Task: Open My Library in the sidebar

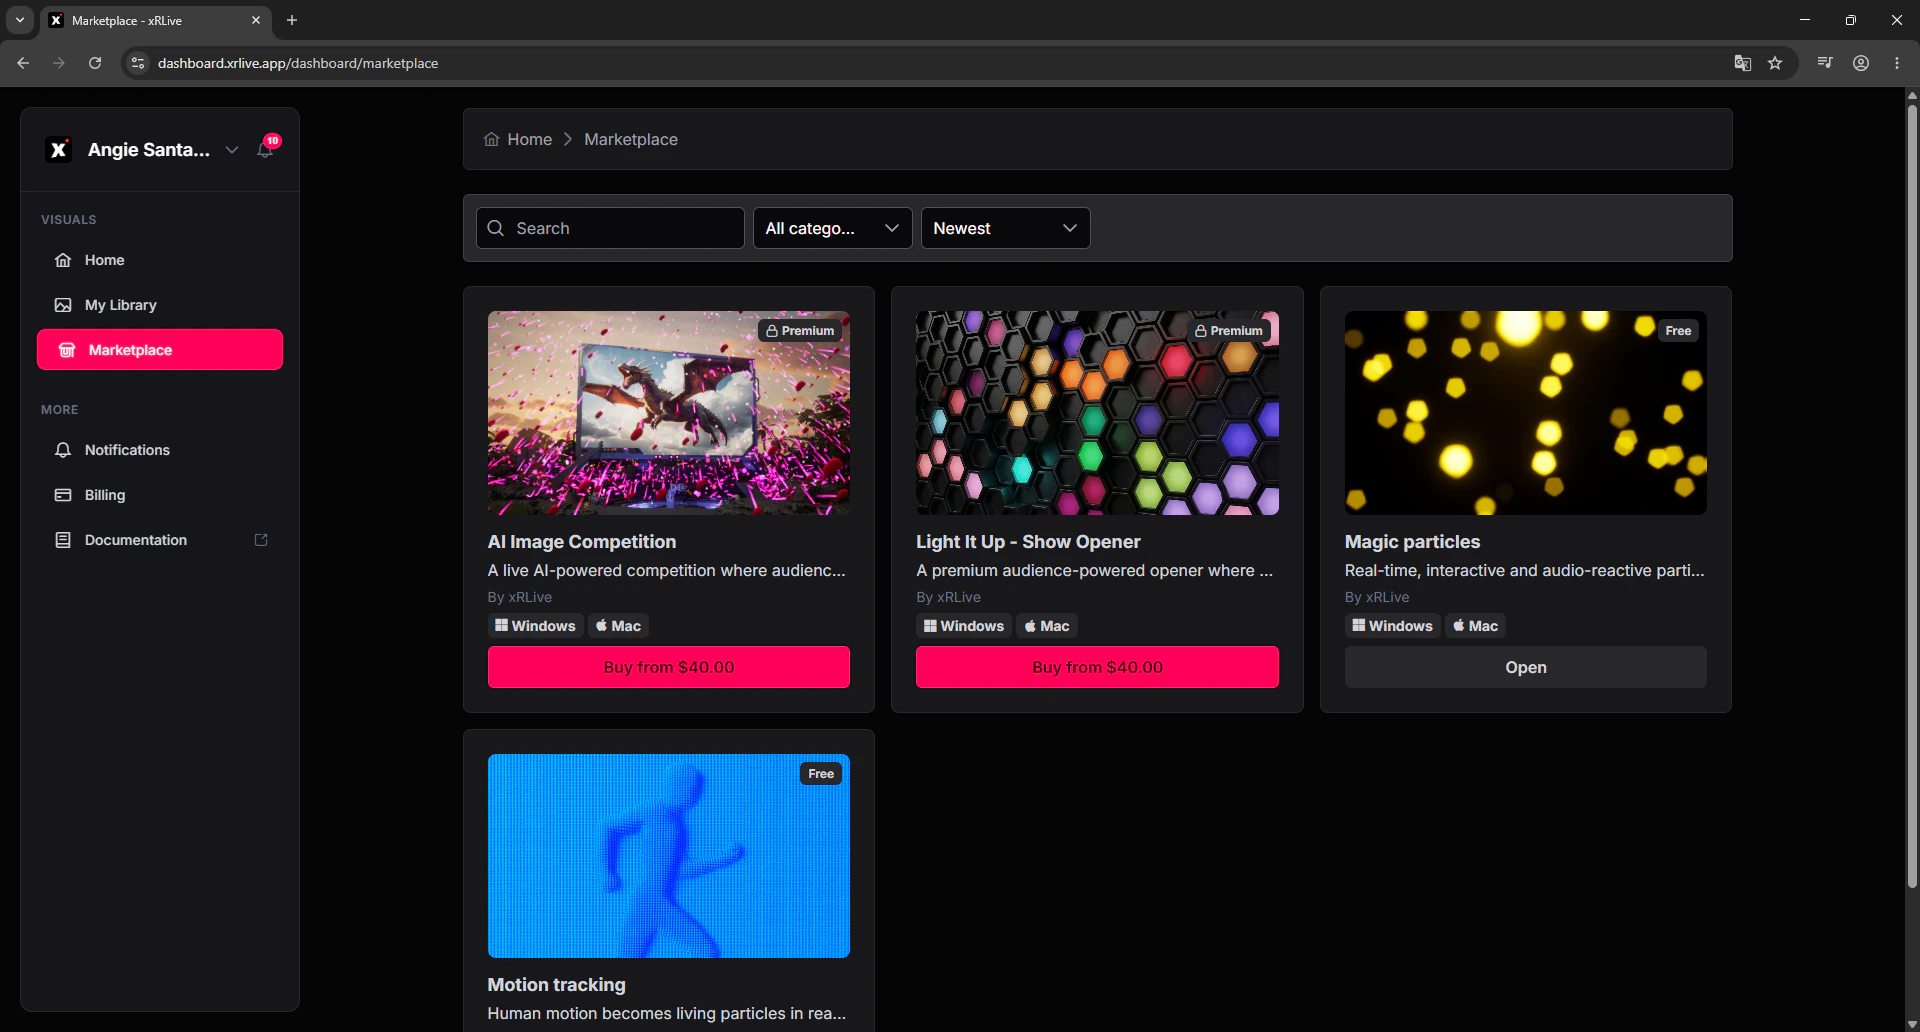Action: (160, 305)
